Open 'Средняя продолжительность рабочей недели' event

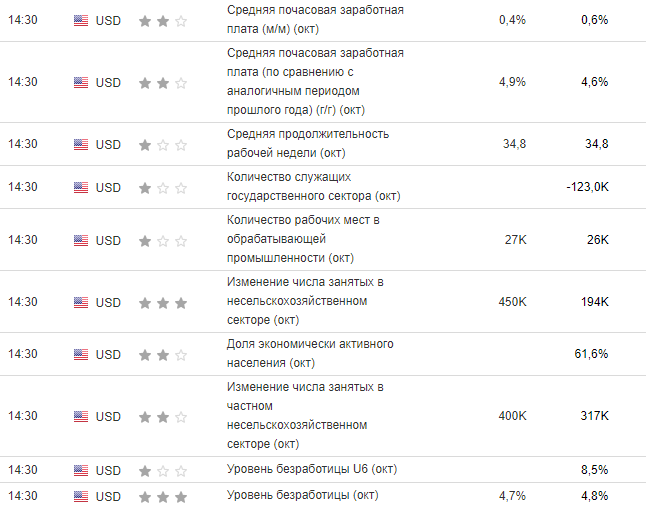coord(308,143)
